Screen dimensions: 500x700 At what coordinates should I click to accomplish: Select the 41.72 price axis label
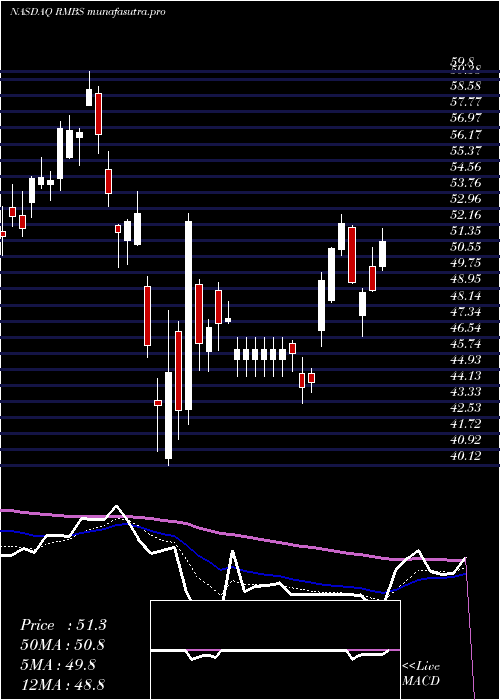464,424
